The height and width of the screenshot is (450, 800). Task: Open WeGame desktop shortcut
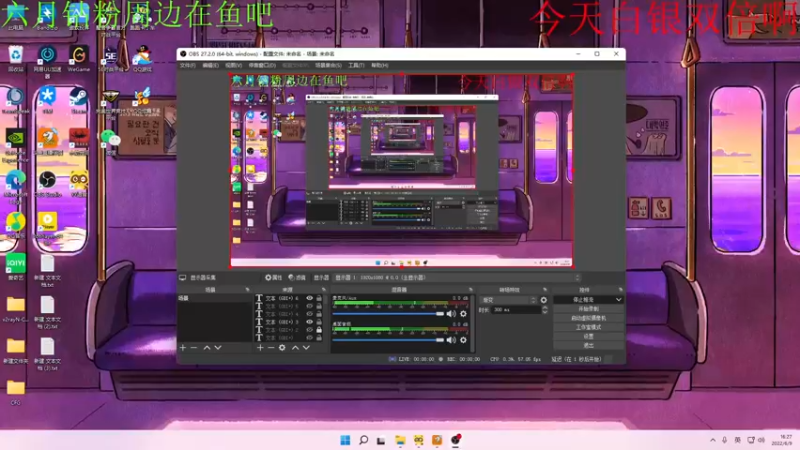79,58
